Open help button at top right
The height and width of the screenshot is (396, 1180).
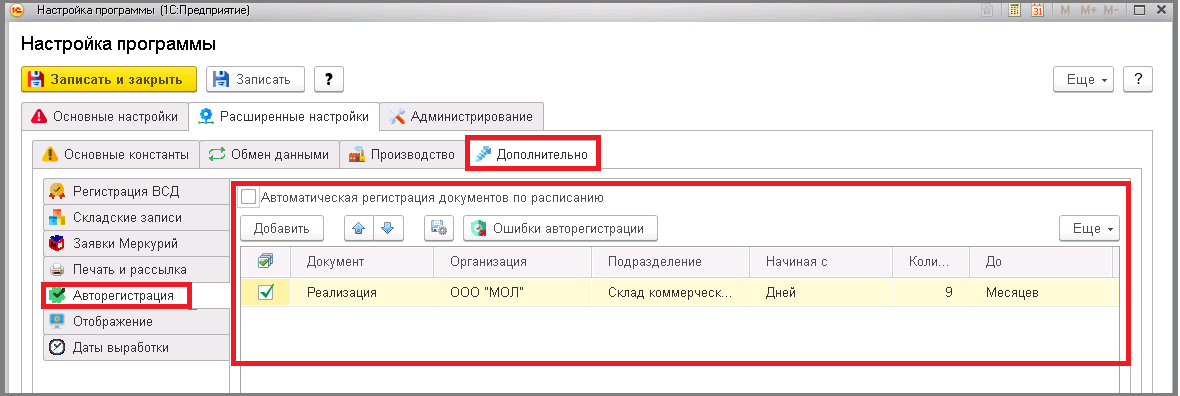click(x=1138, y=79)
